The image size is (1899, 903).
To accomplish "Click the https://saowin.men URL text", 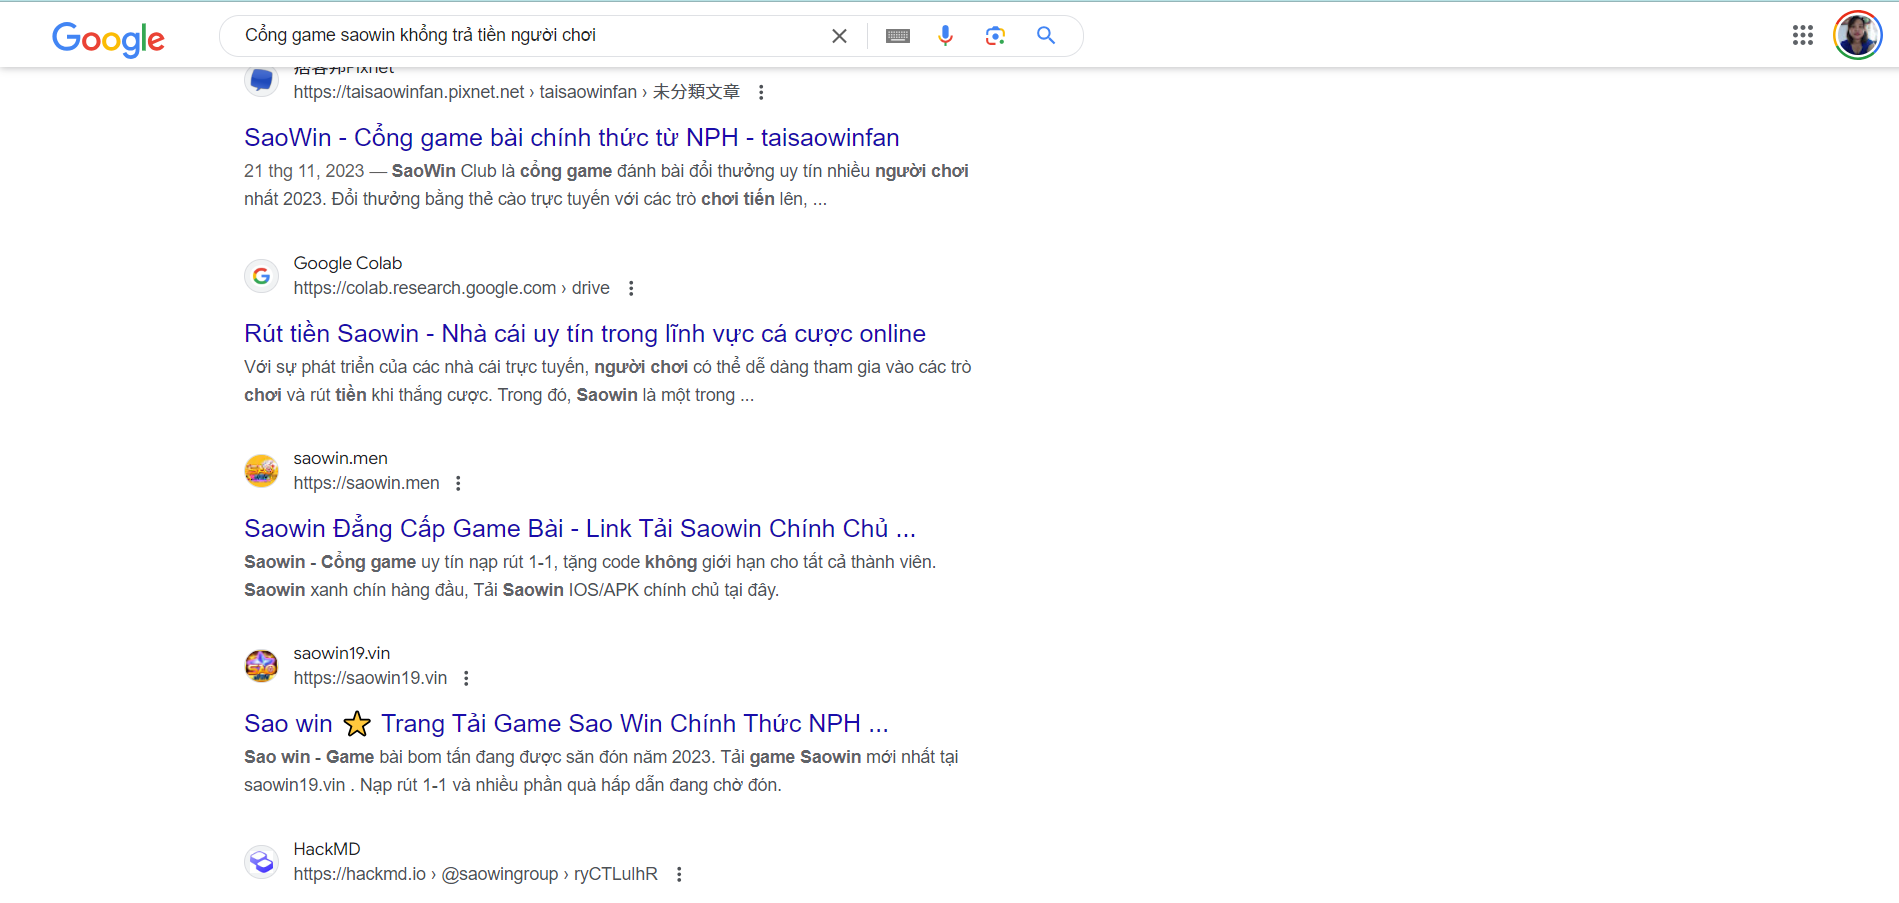I will pos(366,483).
